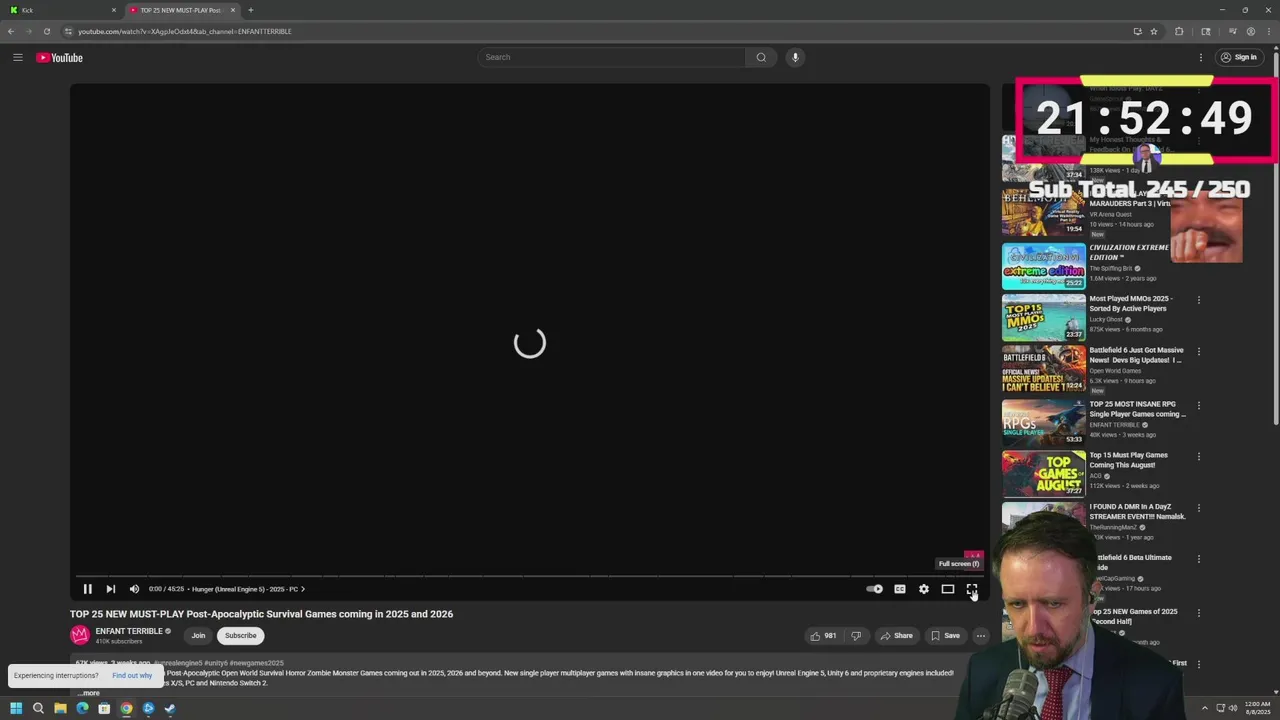This screenshot has height=720, width=1280.
Task: Skip to next video in player
Action: 111,589
